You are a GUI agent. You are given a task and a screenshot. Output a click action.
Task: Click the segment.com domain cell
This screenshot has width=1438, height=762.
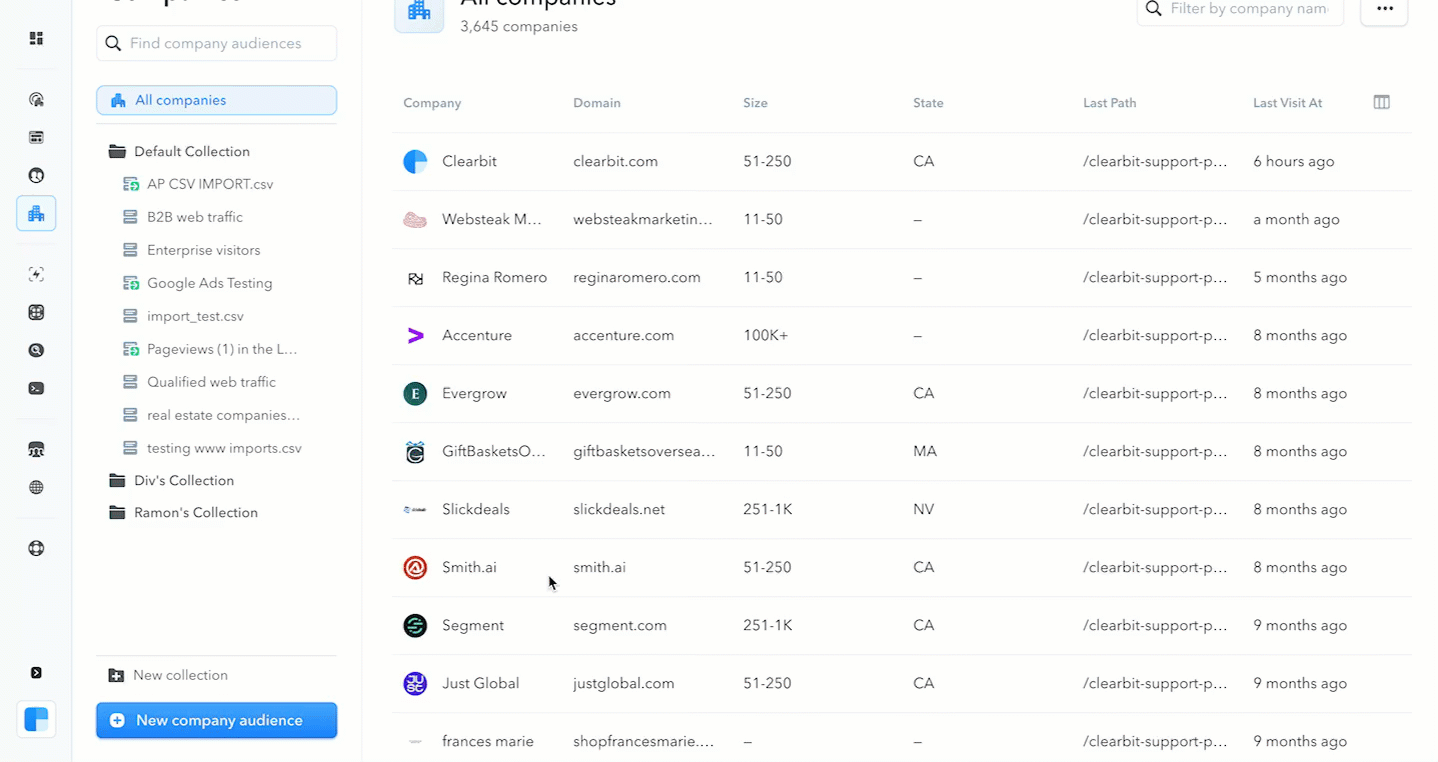[620, 625]
